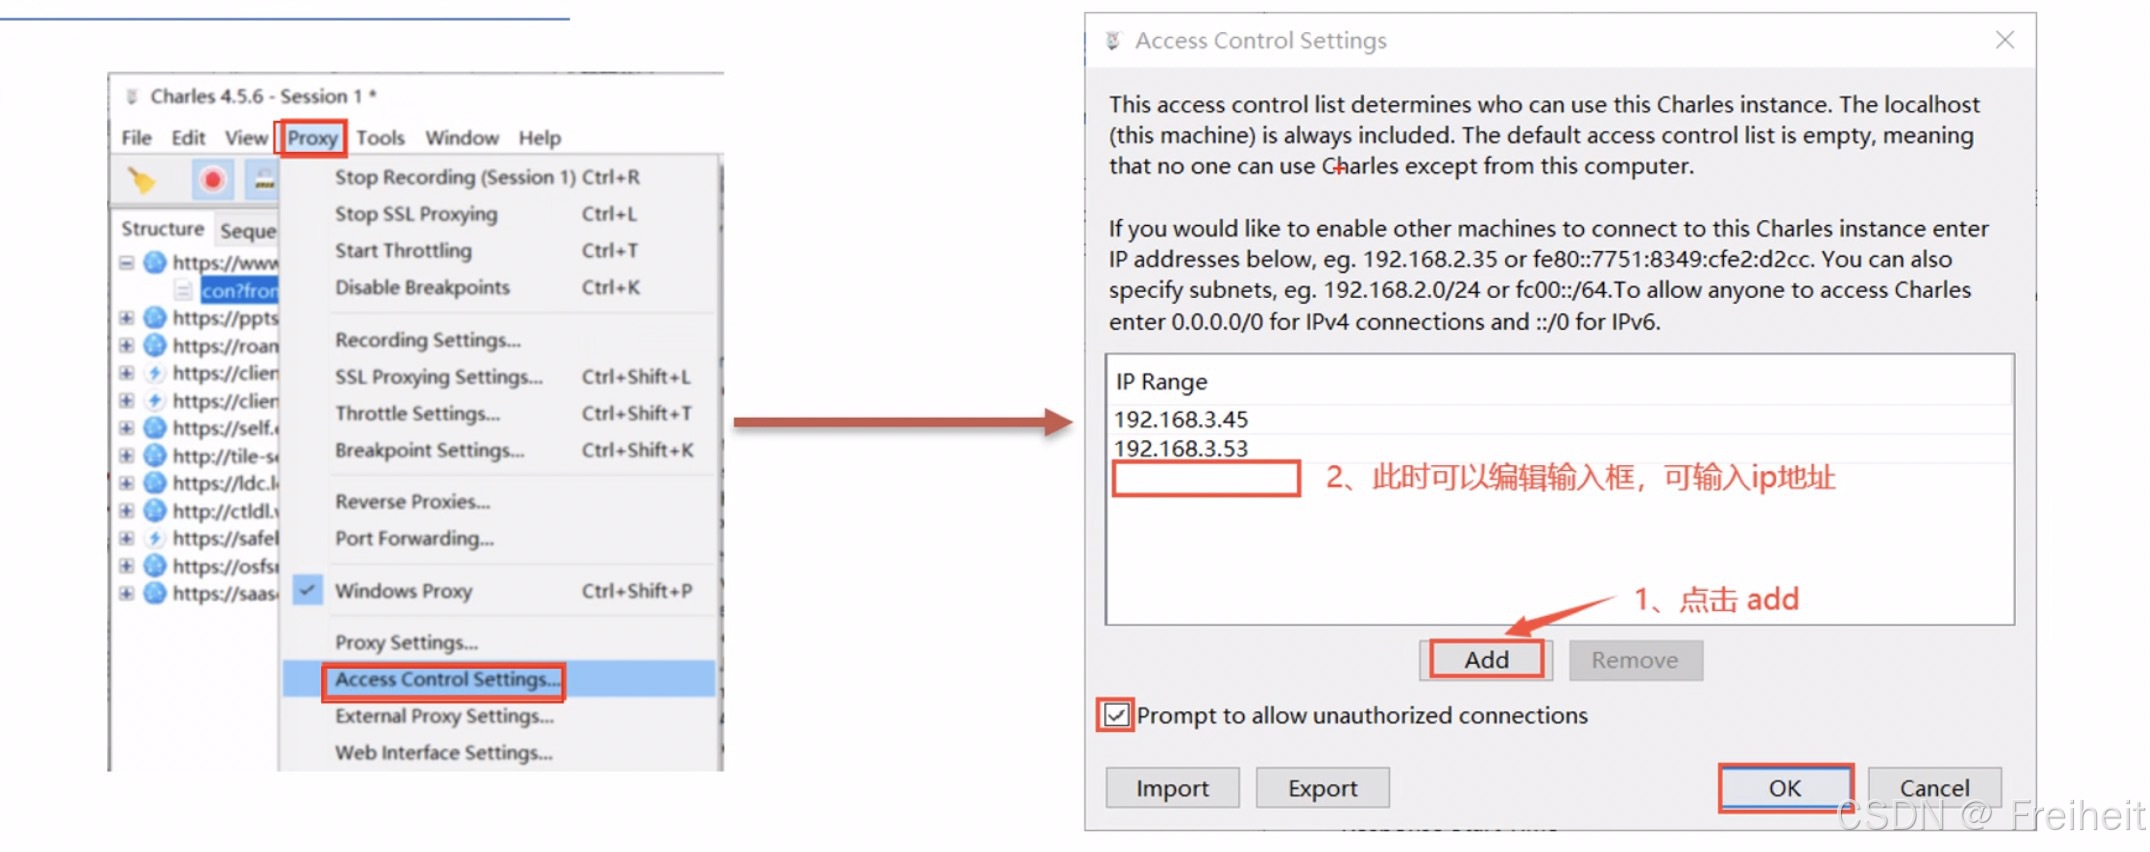Open the Help menu

(540, 138)
